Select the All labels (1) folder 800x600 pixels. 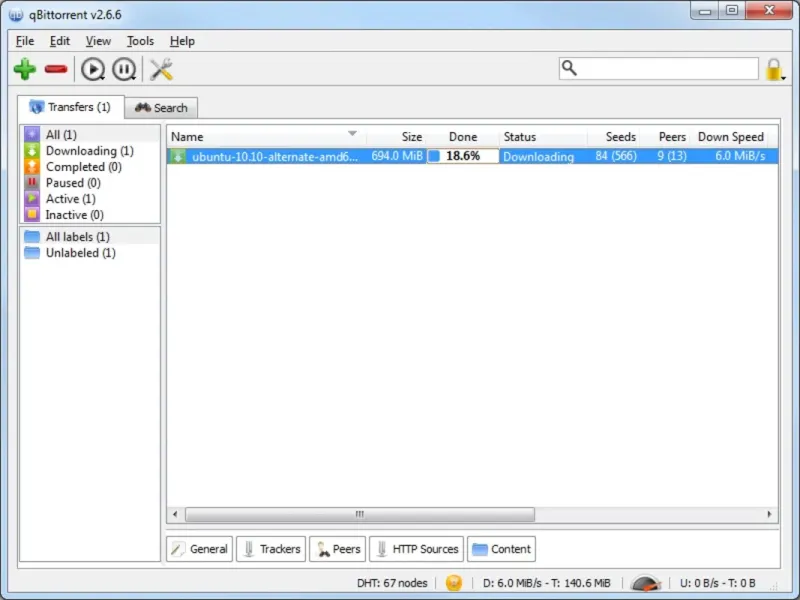click(90, 237)
